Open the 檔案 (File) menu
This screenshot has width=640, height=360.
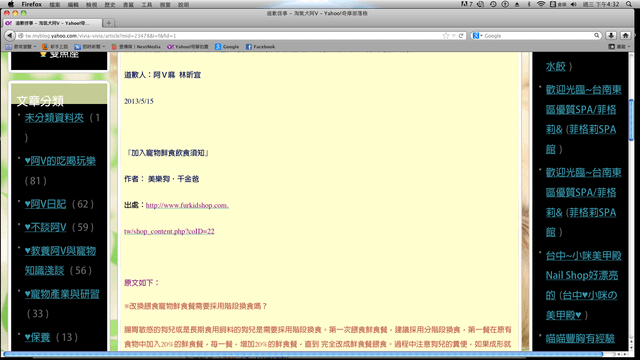[x=55, y=4]
